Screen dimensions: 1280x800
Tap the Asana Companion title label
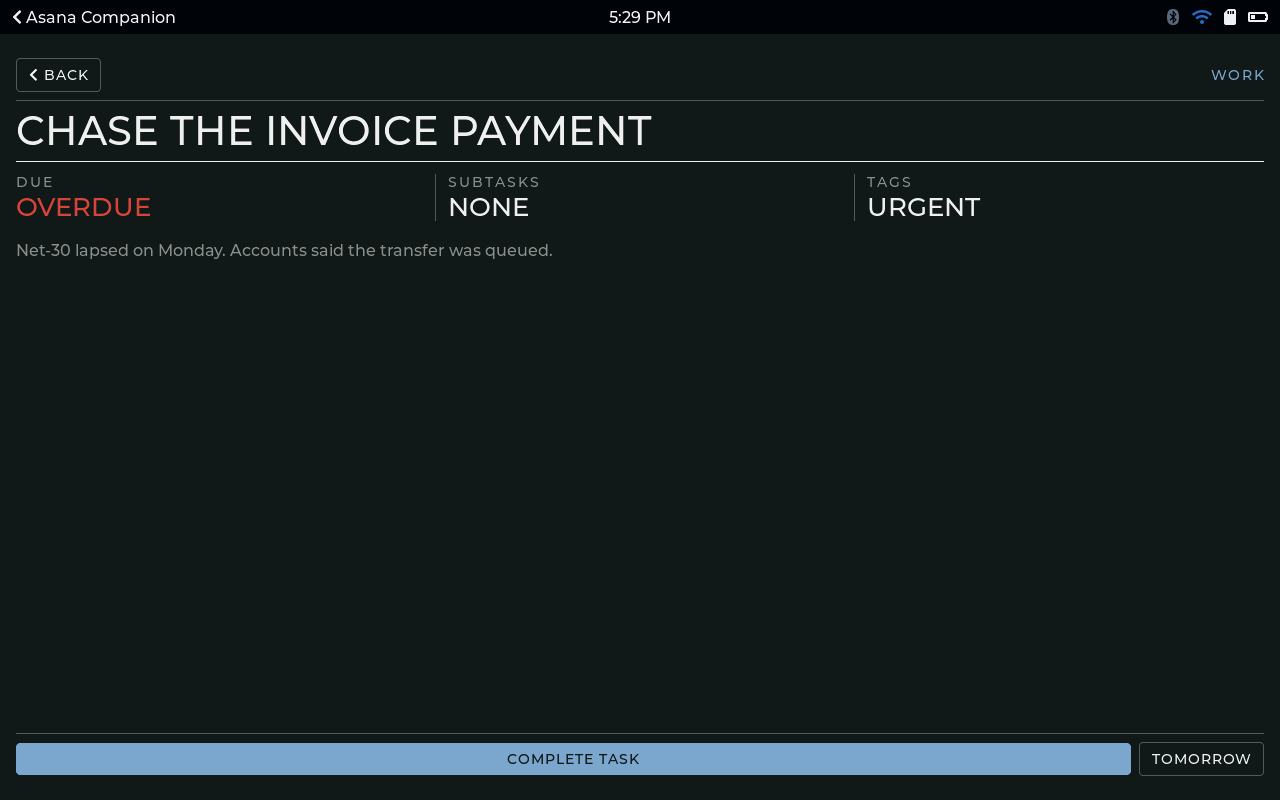(x=101, y=17)
